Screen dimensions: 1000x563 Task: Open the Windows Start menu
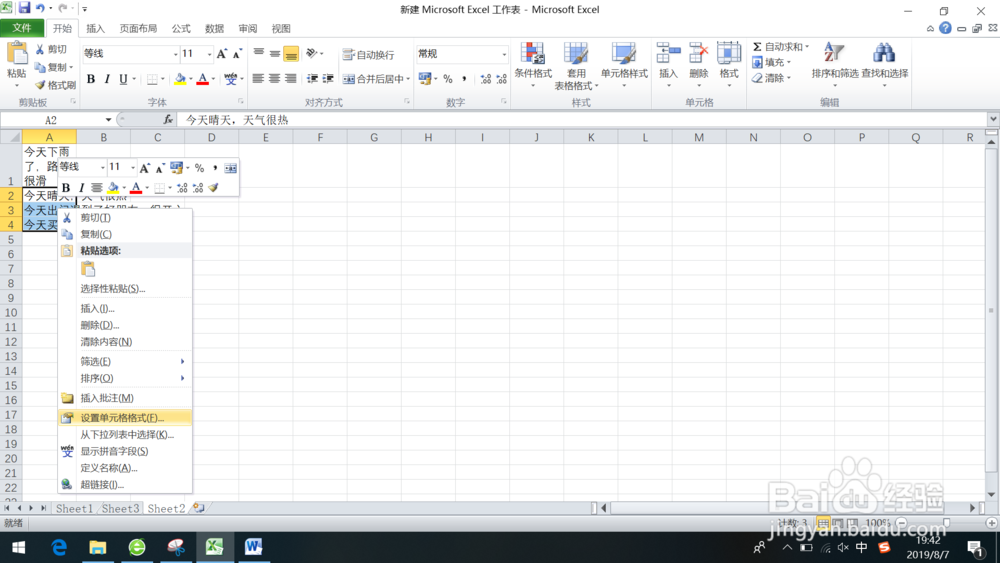tap(18, 547)
